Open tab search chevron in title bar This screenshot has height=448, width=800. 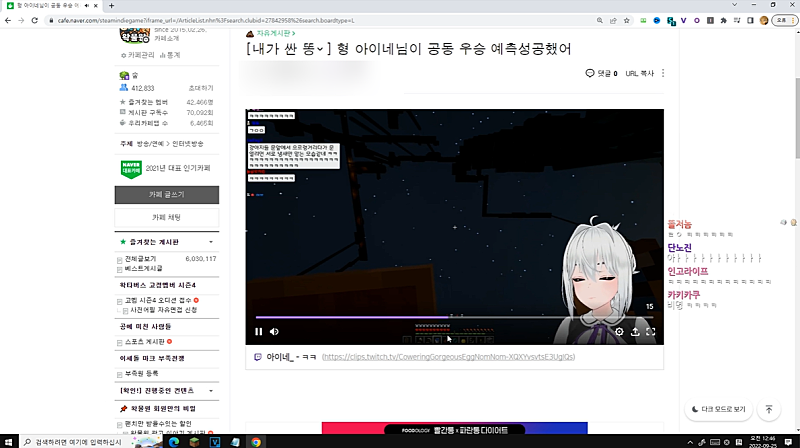734,5
